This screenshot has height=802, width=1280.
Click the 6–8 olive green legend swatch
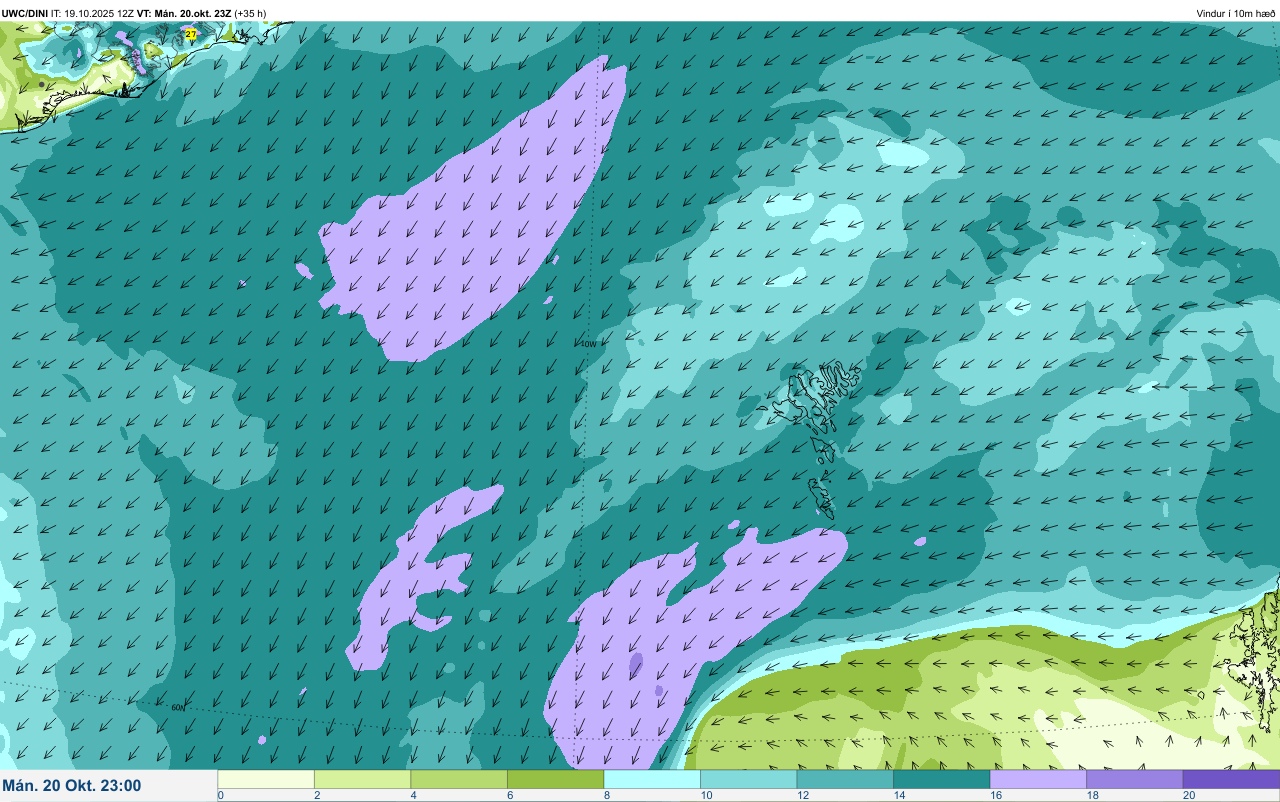(x=555, y=779)
